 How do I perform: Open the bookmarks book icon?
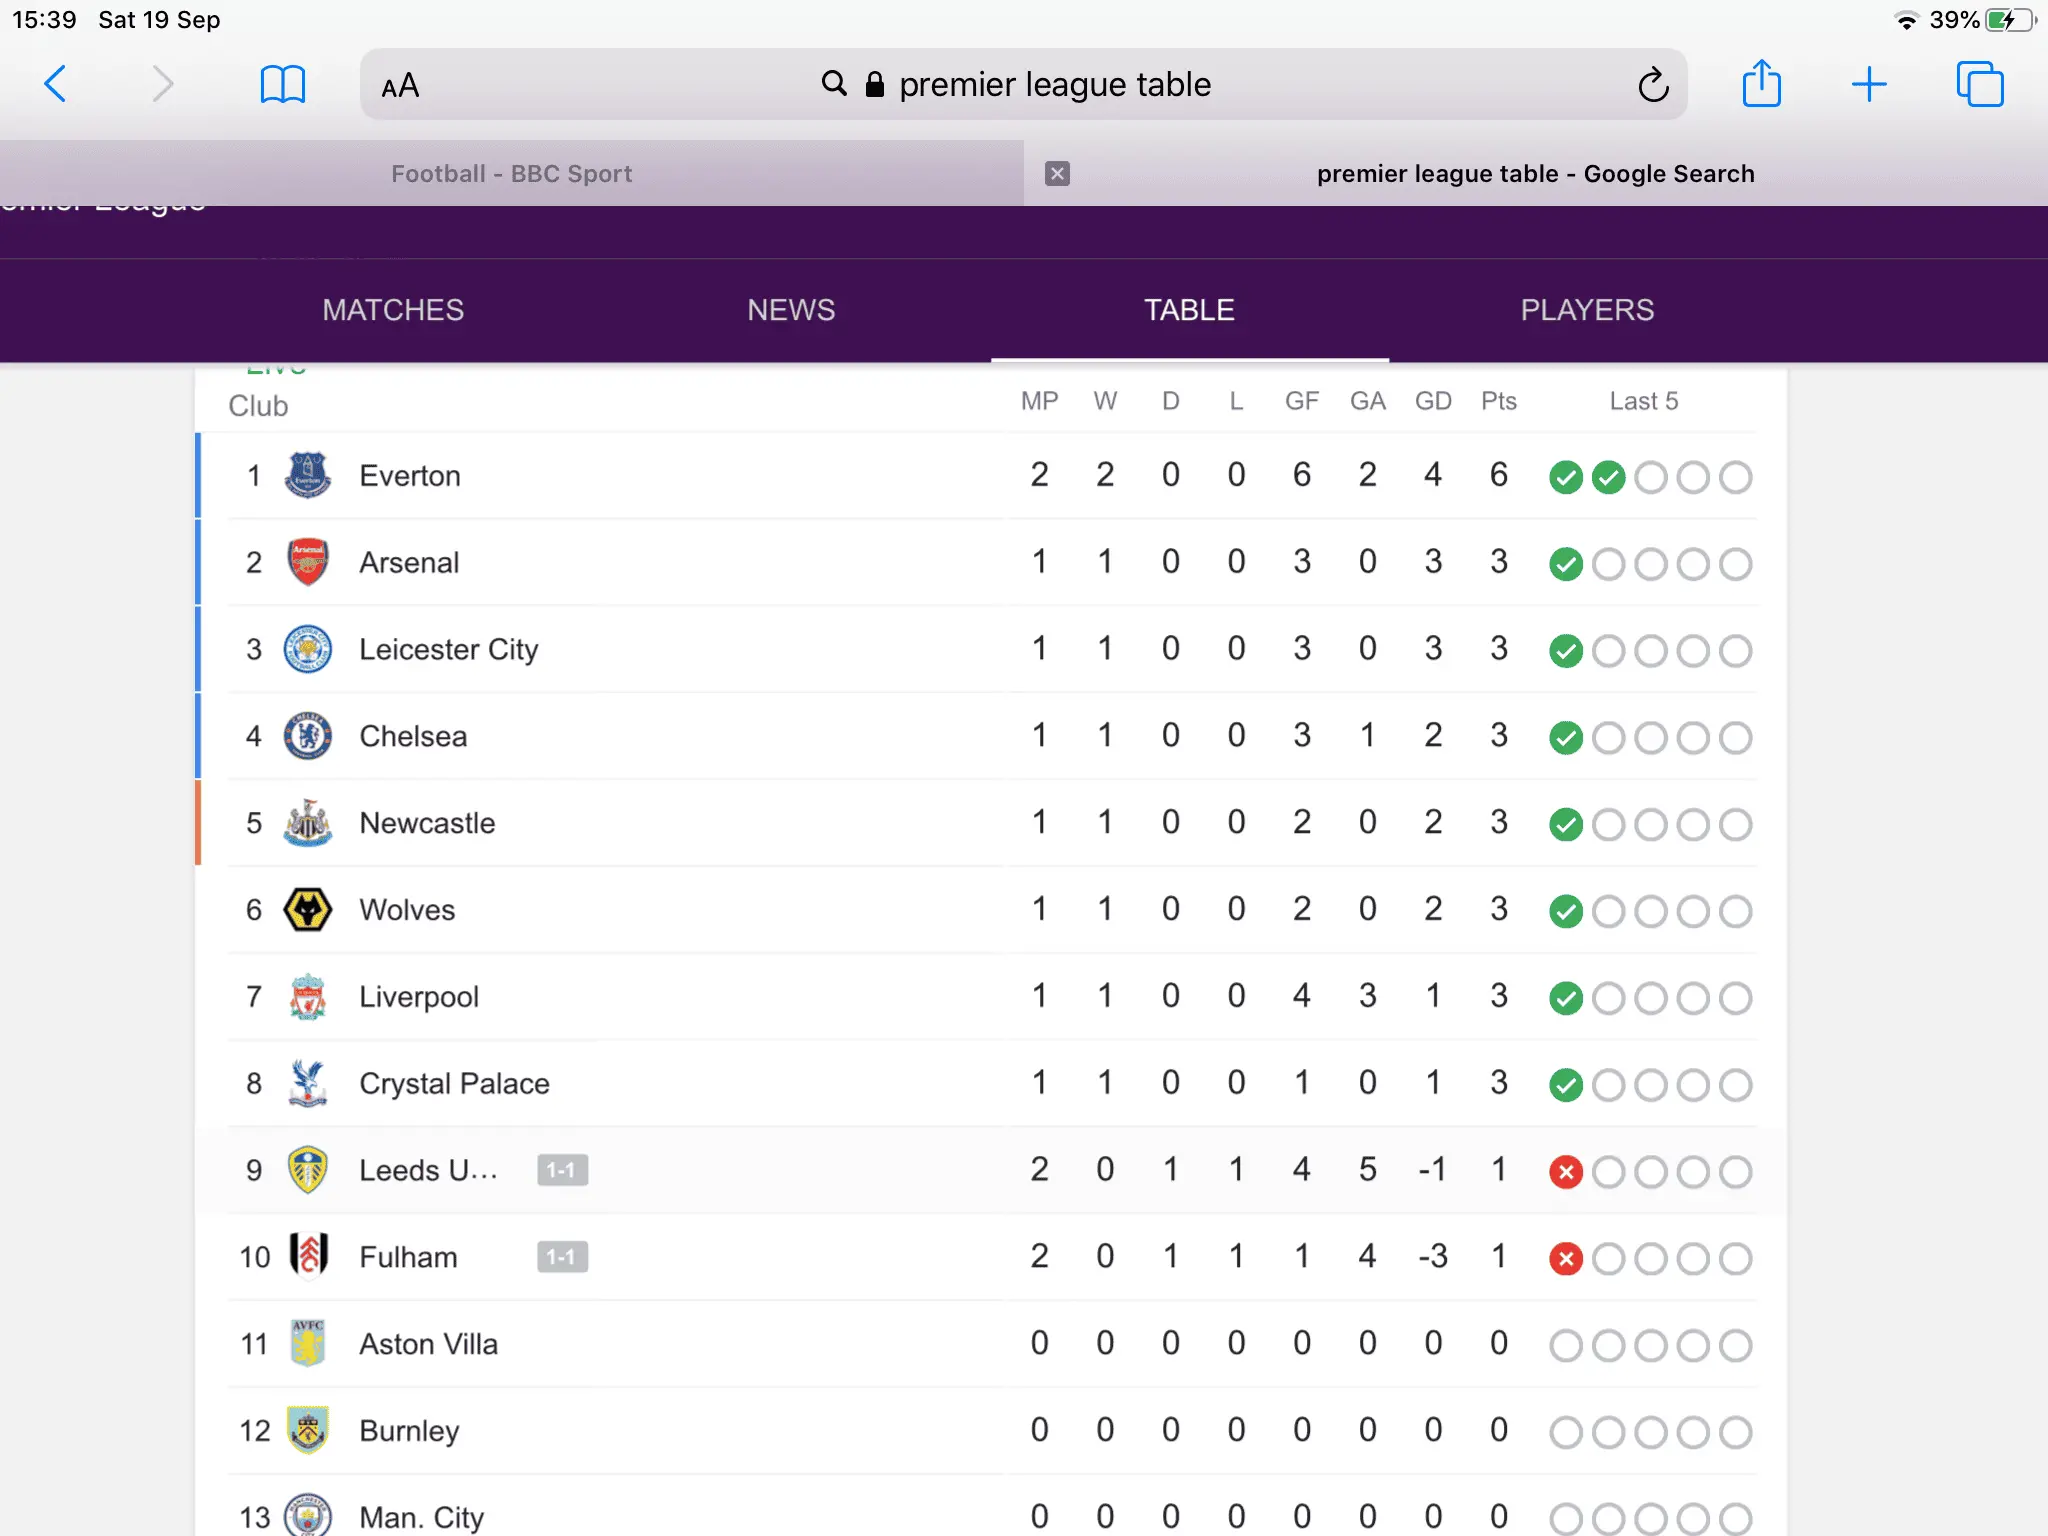pyautogui.click(x=282, y=84)
